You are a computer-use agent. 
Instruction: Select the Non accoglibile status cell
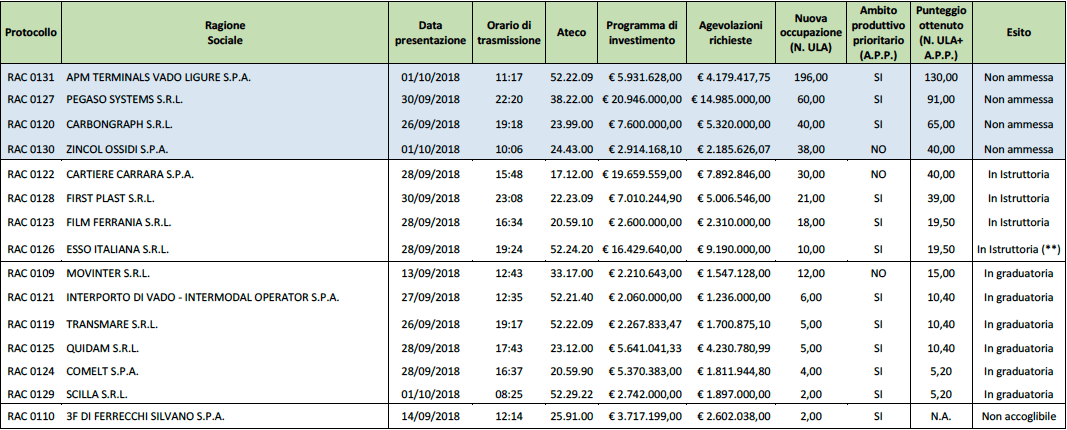pos(1019,416)
